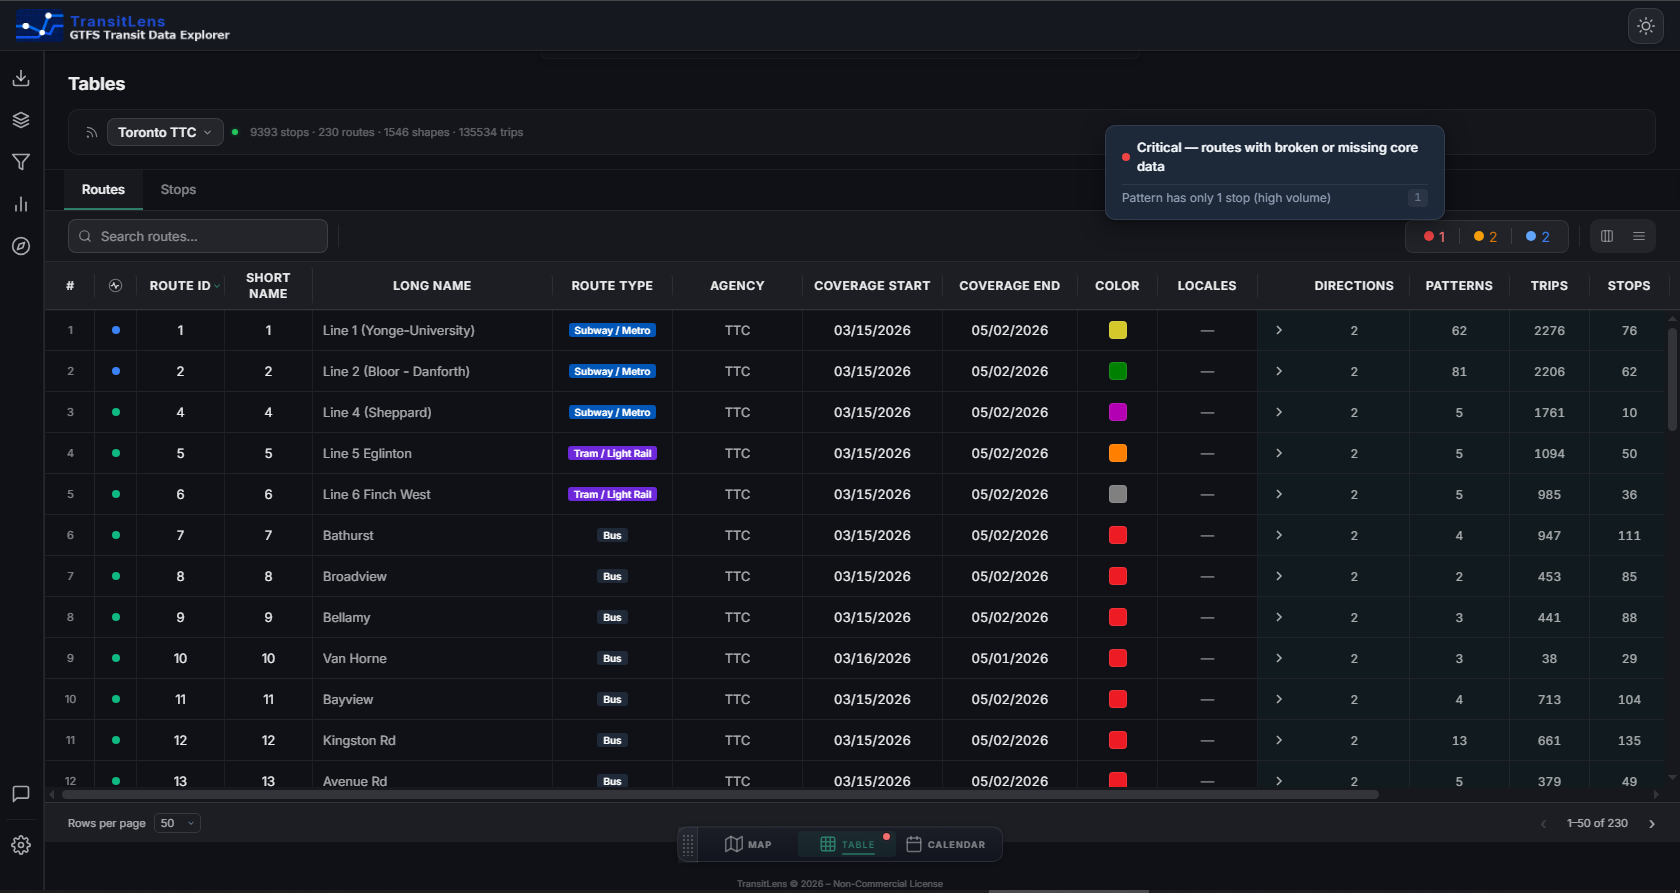This screenshot has height=893, width=1680.
Task: Open the layers icon in sidebar
Action: pos(21,120)
